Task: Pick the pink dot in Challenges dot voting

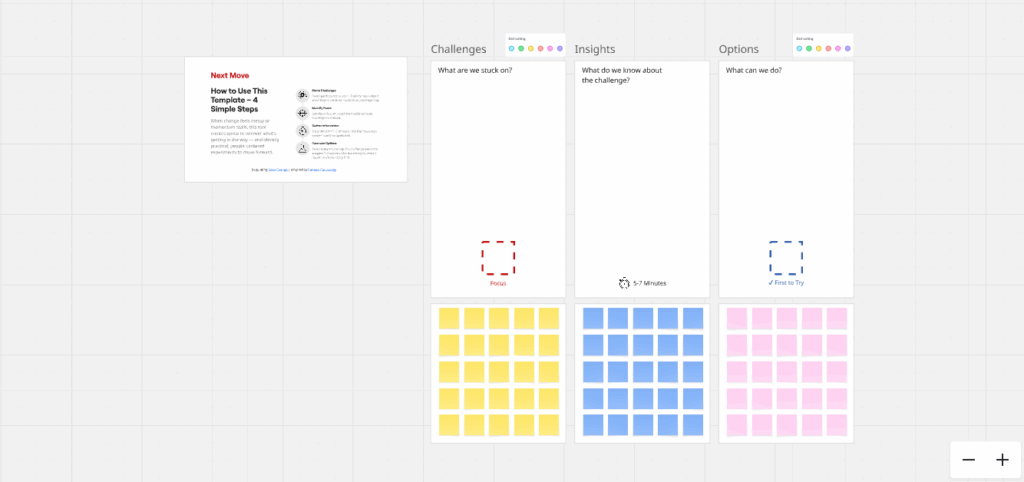Action: (x=550, y=48)
